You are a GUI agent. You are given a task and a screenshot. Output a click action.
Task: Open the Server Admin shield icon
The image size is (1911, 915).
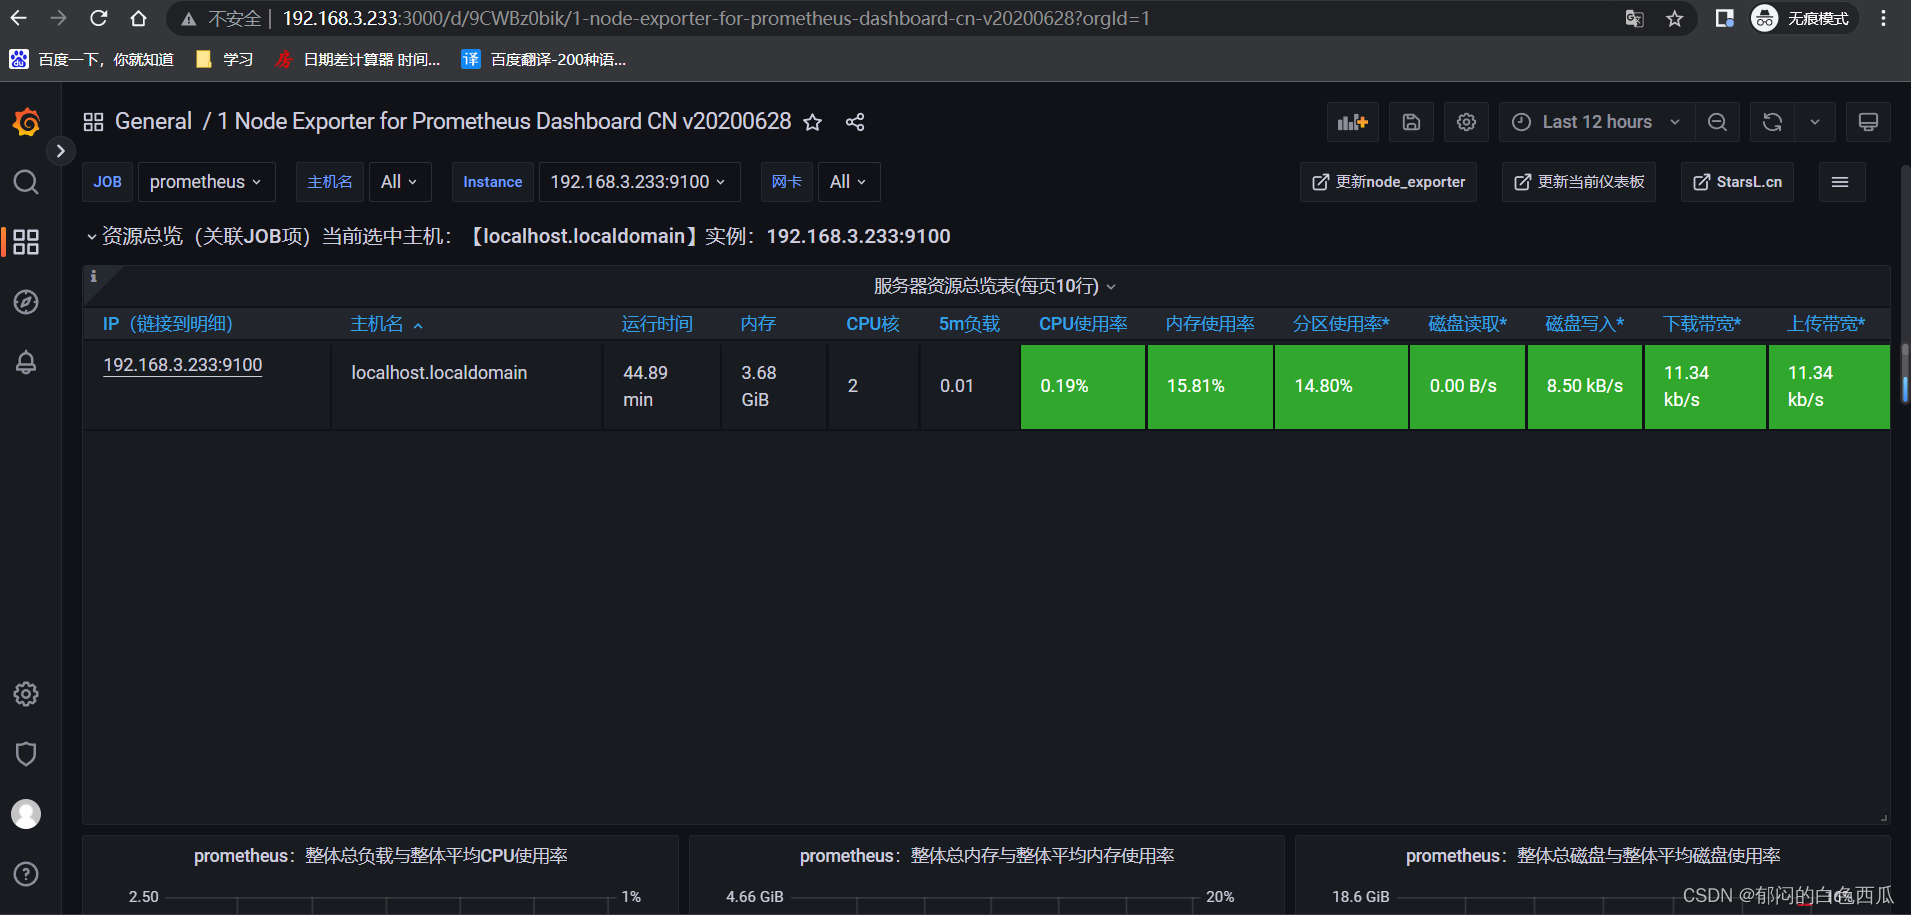click(26, 754)
